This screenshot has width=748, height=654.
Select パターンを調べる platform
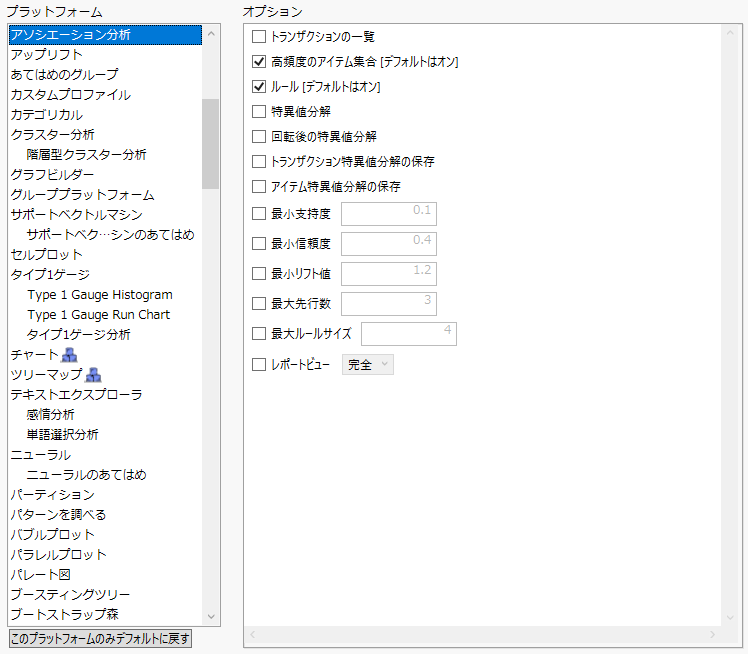point(105,515)
